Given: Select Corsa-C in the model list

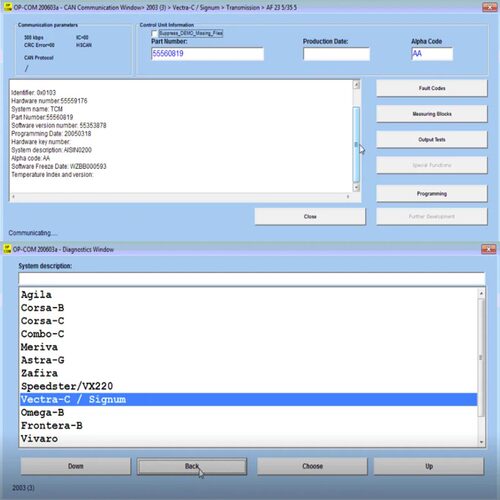Looking at the screenshot, I should click(x=248, y=321).
